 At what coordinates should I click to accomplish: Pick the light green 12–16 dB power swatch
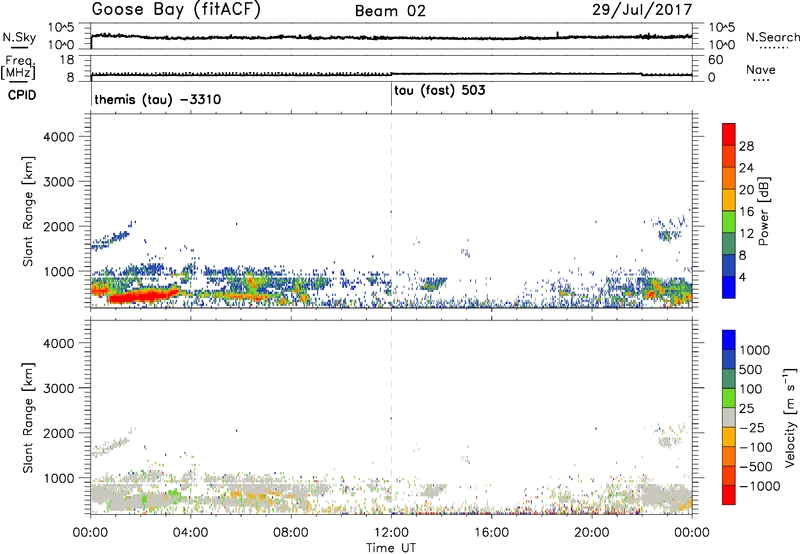[729, 222]
